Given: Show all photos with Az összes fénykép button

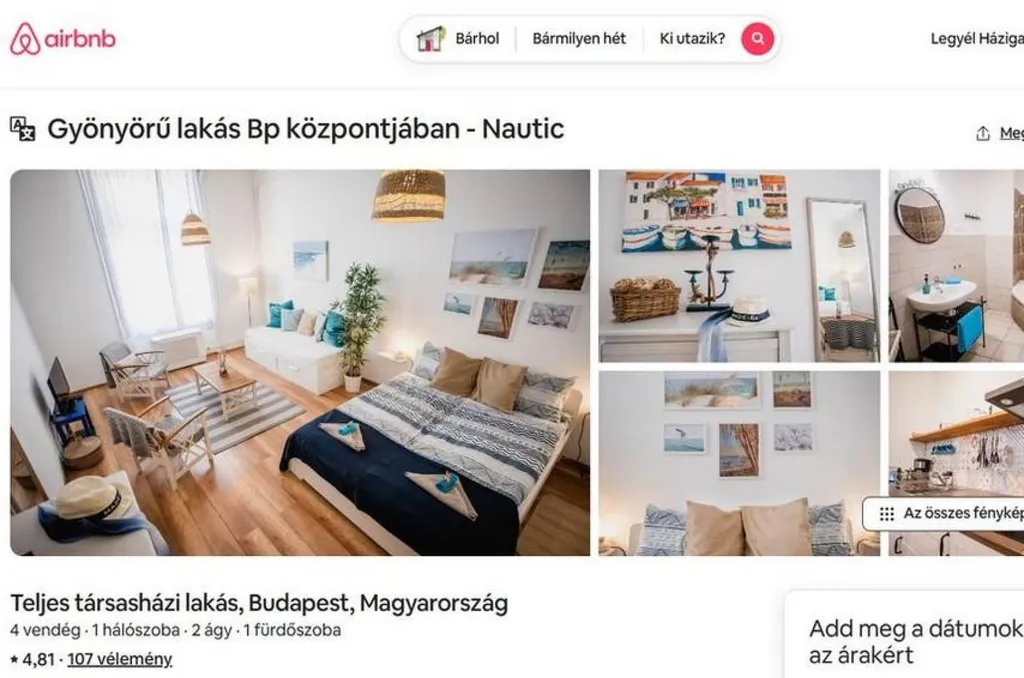Looking at the screenshot, I should 944,514.
